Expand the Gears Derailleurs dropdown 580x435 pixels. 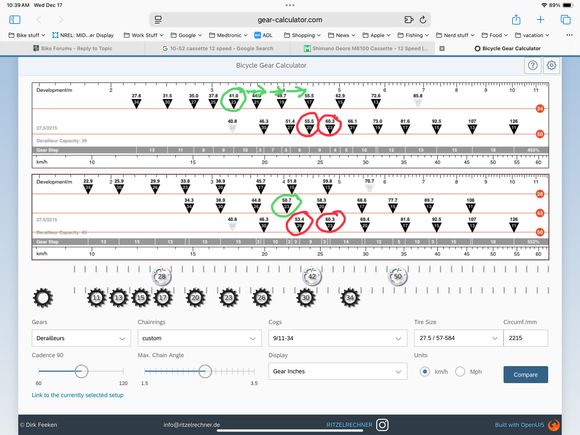tap(81, 338)
